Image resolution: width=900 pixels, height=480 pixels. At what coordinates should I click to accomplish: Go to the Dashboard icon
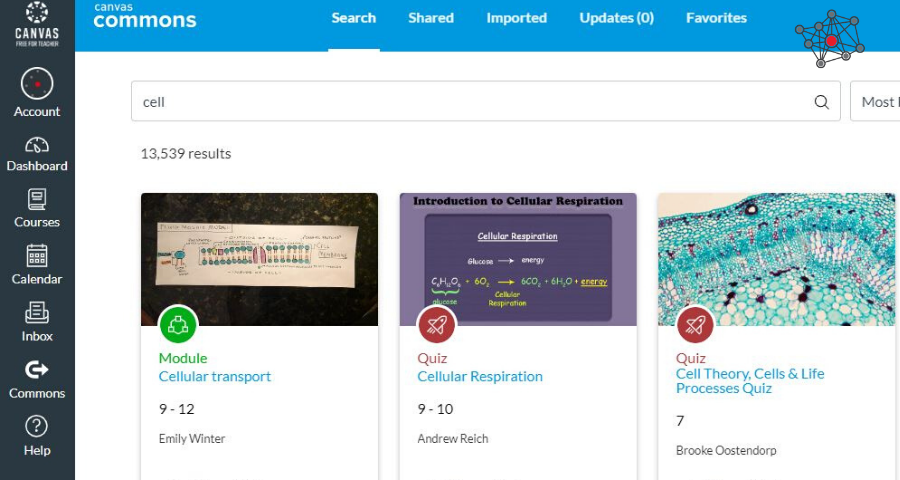(x=37, y=153)
